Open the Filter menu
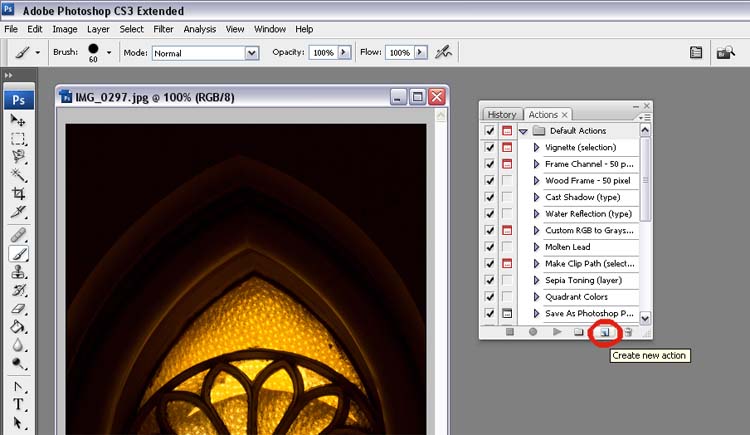 point(163,29)
